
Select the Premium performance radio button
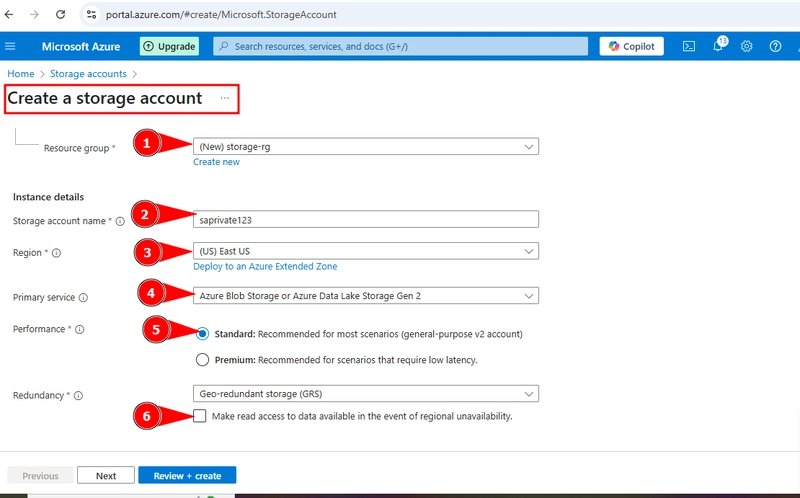pos(202,360)
